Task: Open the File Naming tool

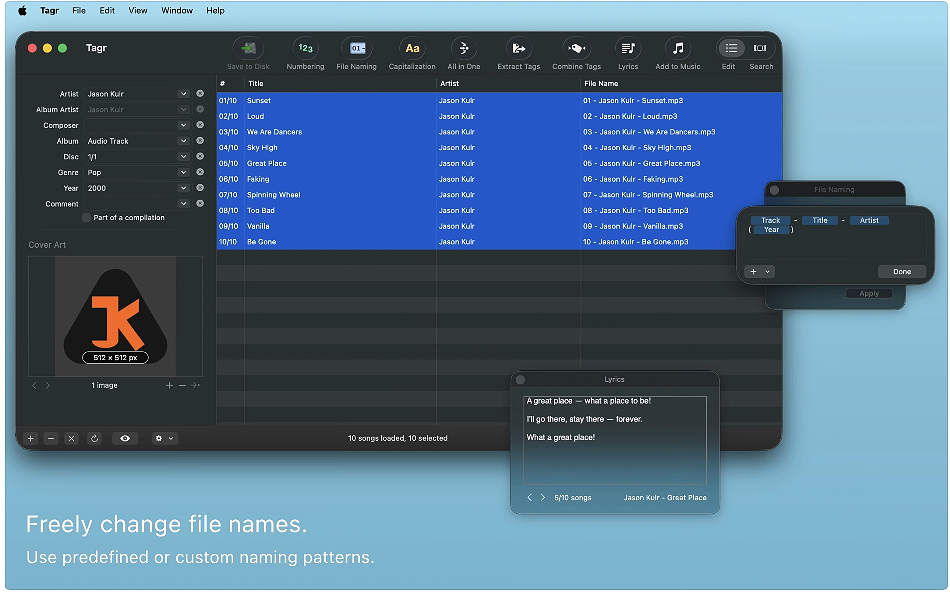Action: point(357,48)
